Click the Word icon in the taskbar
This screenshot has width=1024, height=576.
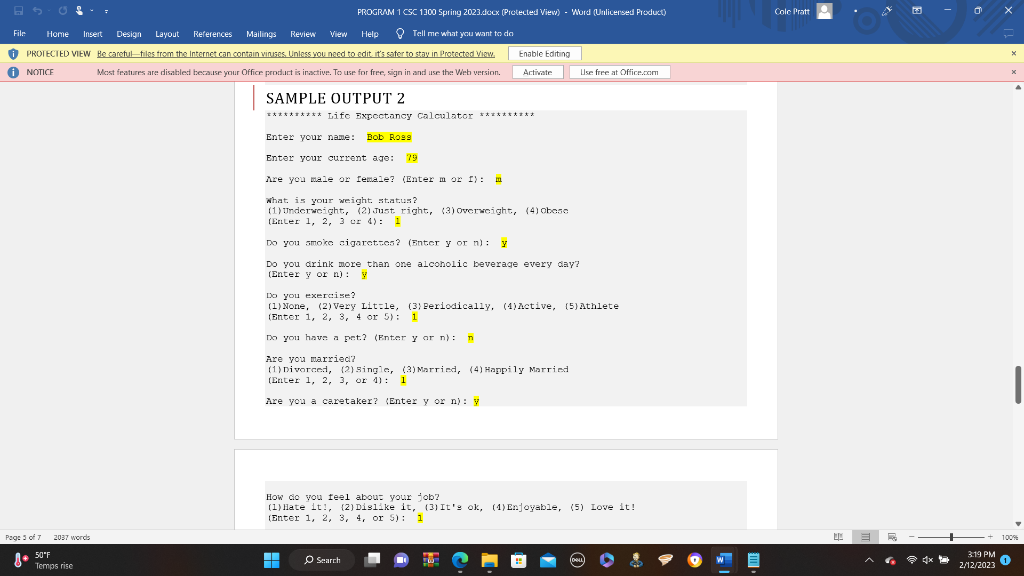pos(723,560)
